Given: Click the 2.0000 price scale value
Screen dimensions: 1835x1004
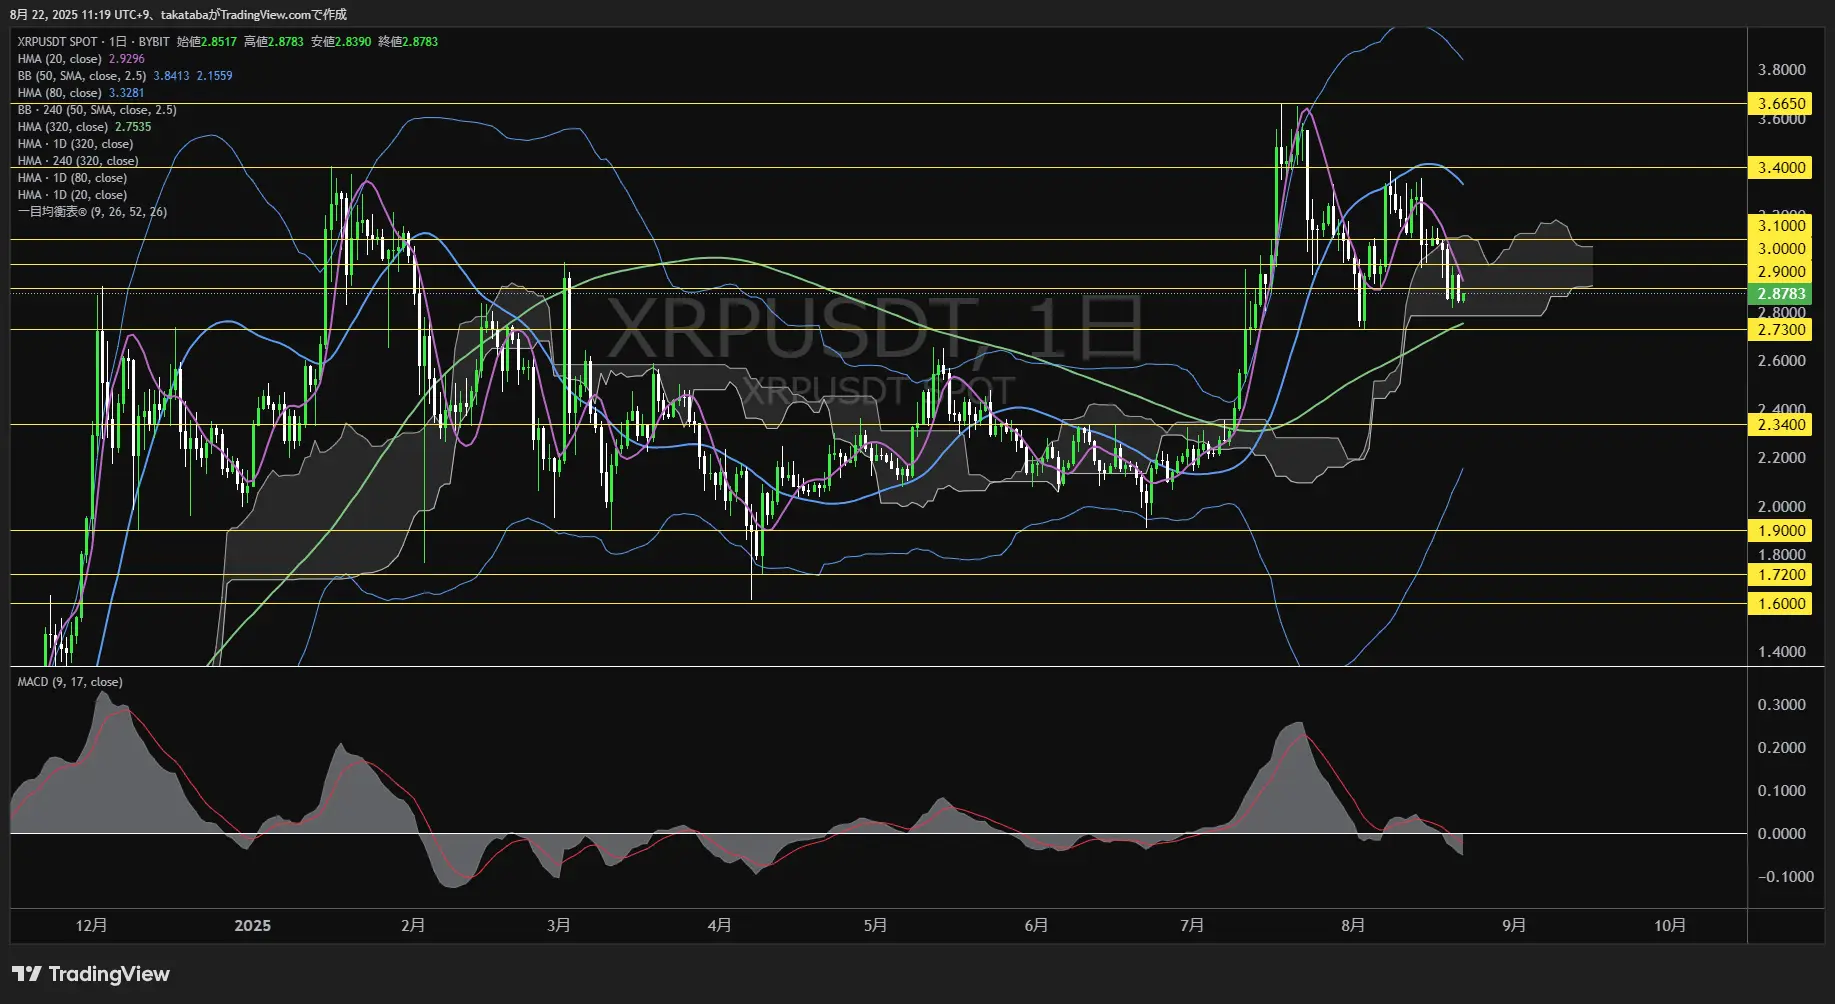Looking at the screenshot, I should (1781, 506).
